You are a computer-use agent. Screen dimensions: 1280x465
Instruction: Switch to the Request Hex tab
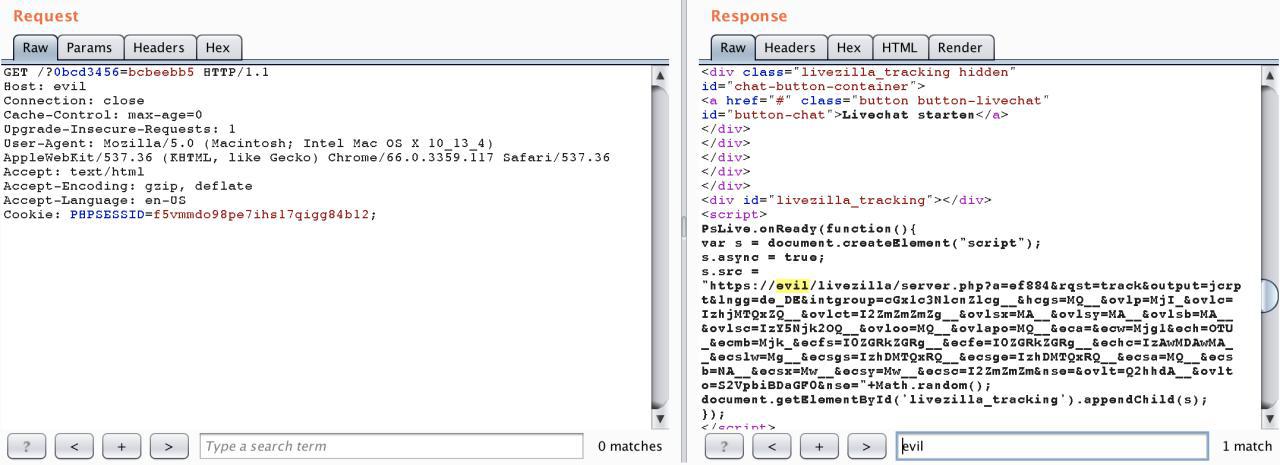[x=218, y=47]
